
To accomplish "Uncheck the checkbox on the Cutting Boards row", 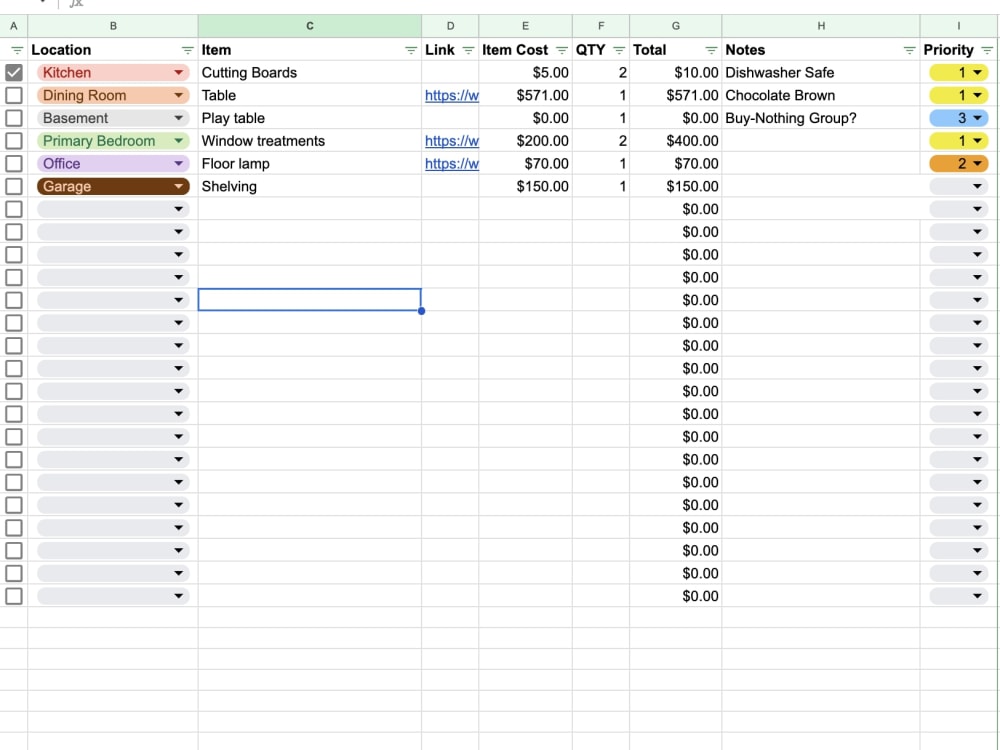I will pyautogui.click(x=14, y=72).
